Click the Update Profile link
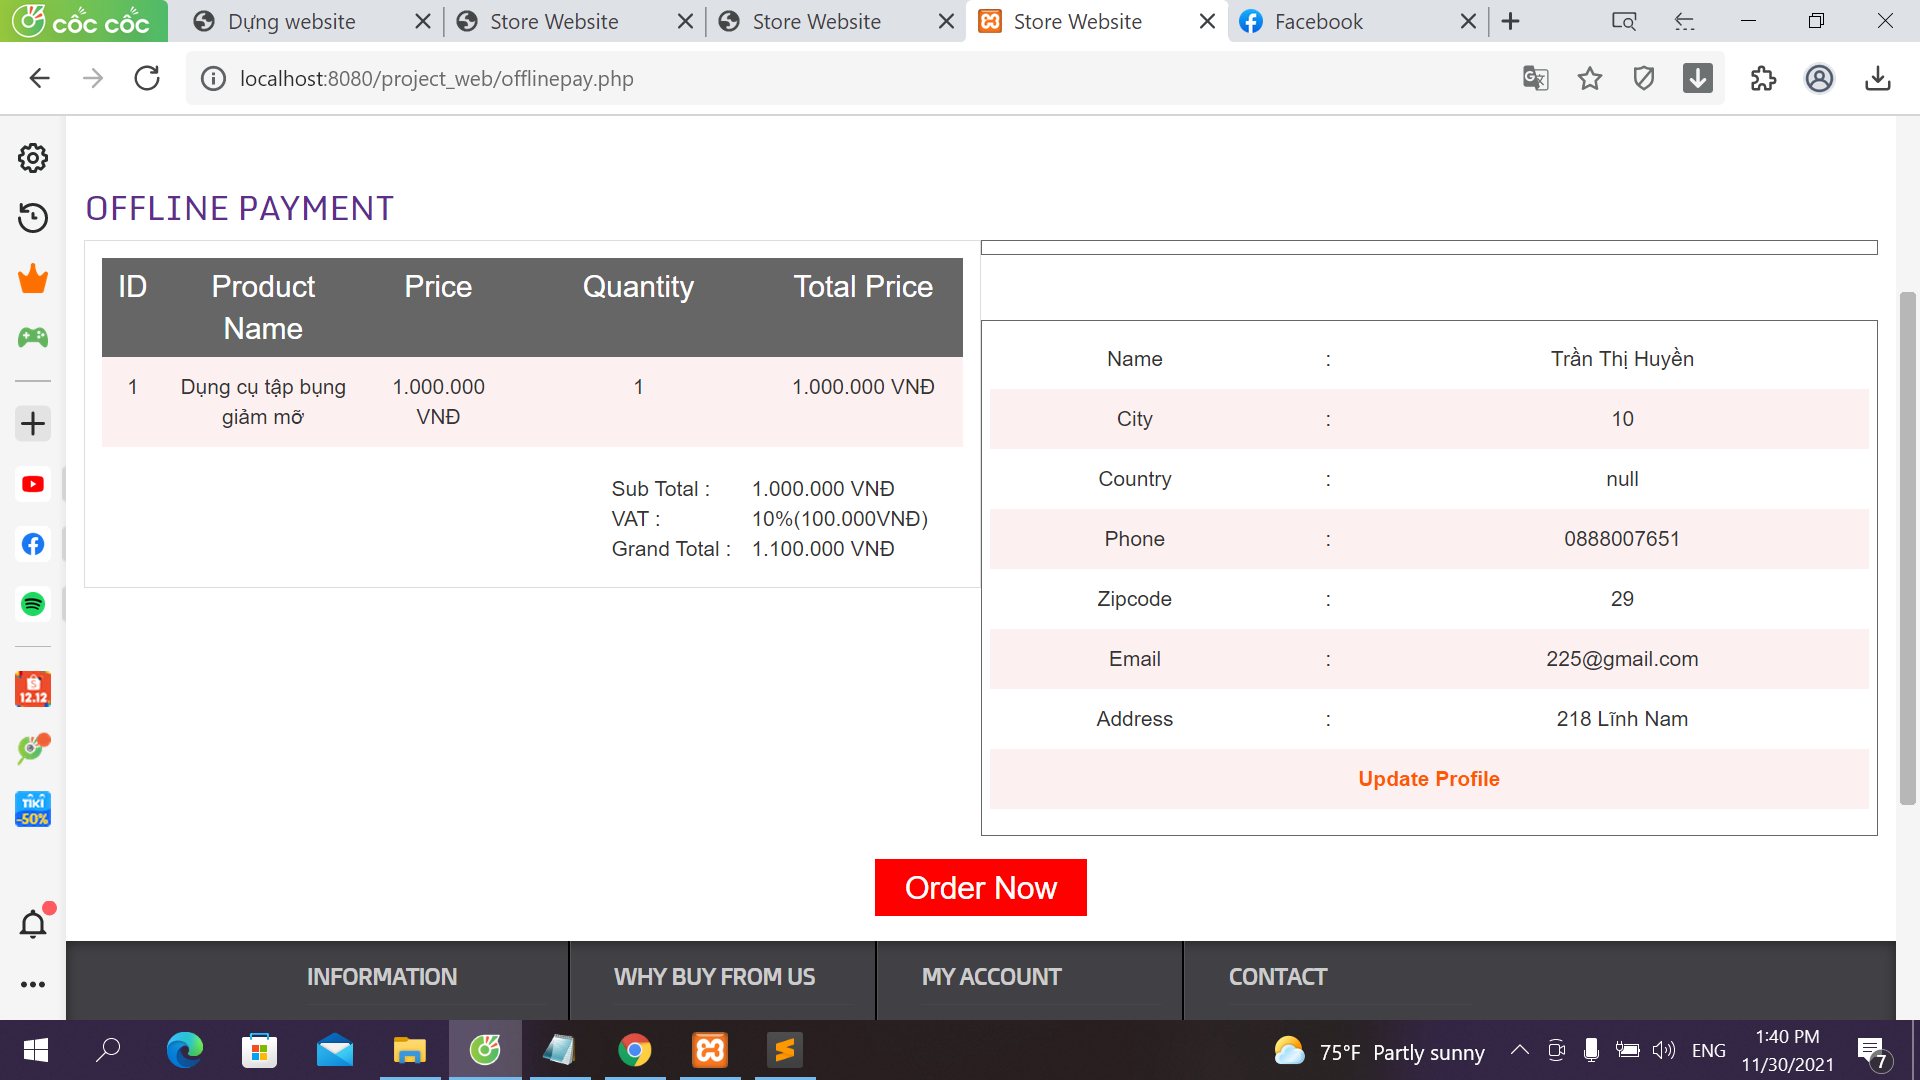The height and width of the screenshot is (1080, 1920). [1428, 779]
